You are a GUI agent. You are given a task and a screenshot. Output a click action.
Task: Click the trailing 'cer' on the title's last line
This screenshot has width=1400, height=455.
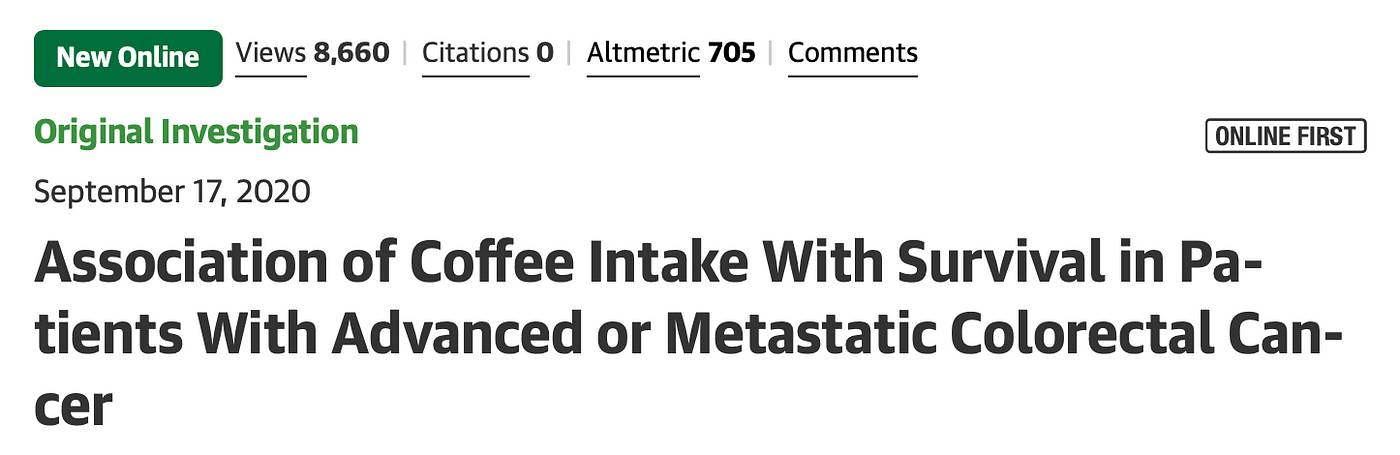72,409
